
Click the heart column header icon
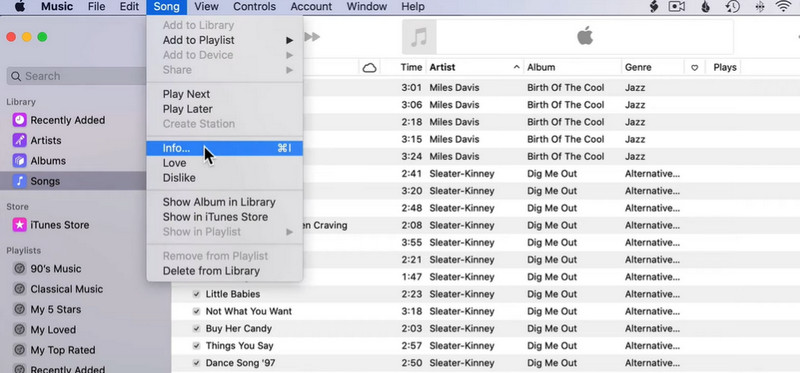(x=694, y=67)
